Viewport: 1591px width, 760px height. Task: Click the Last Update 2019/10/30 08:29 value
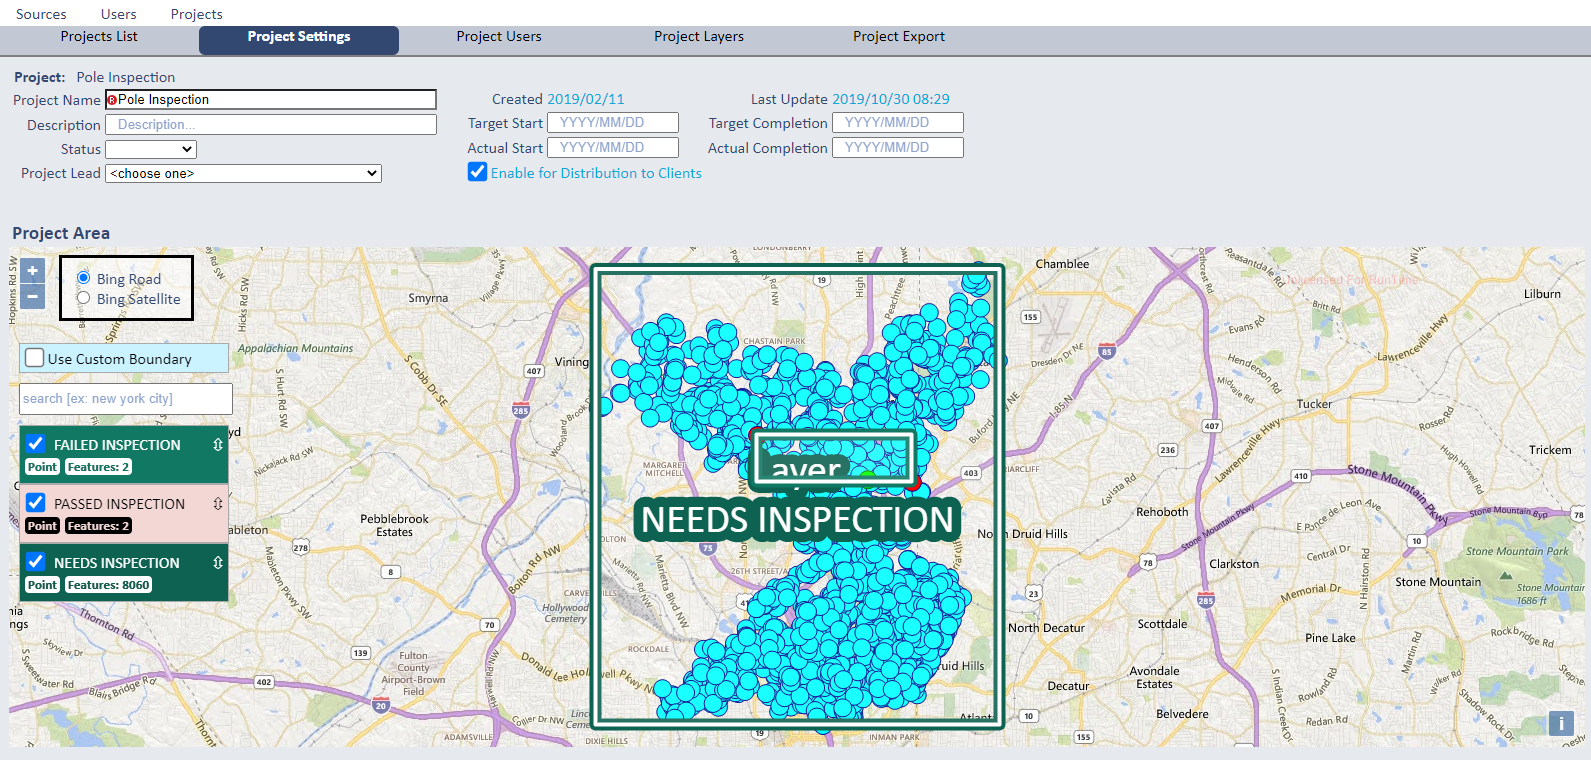891,99
